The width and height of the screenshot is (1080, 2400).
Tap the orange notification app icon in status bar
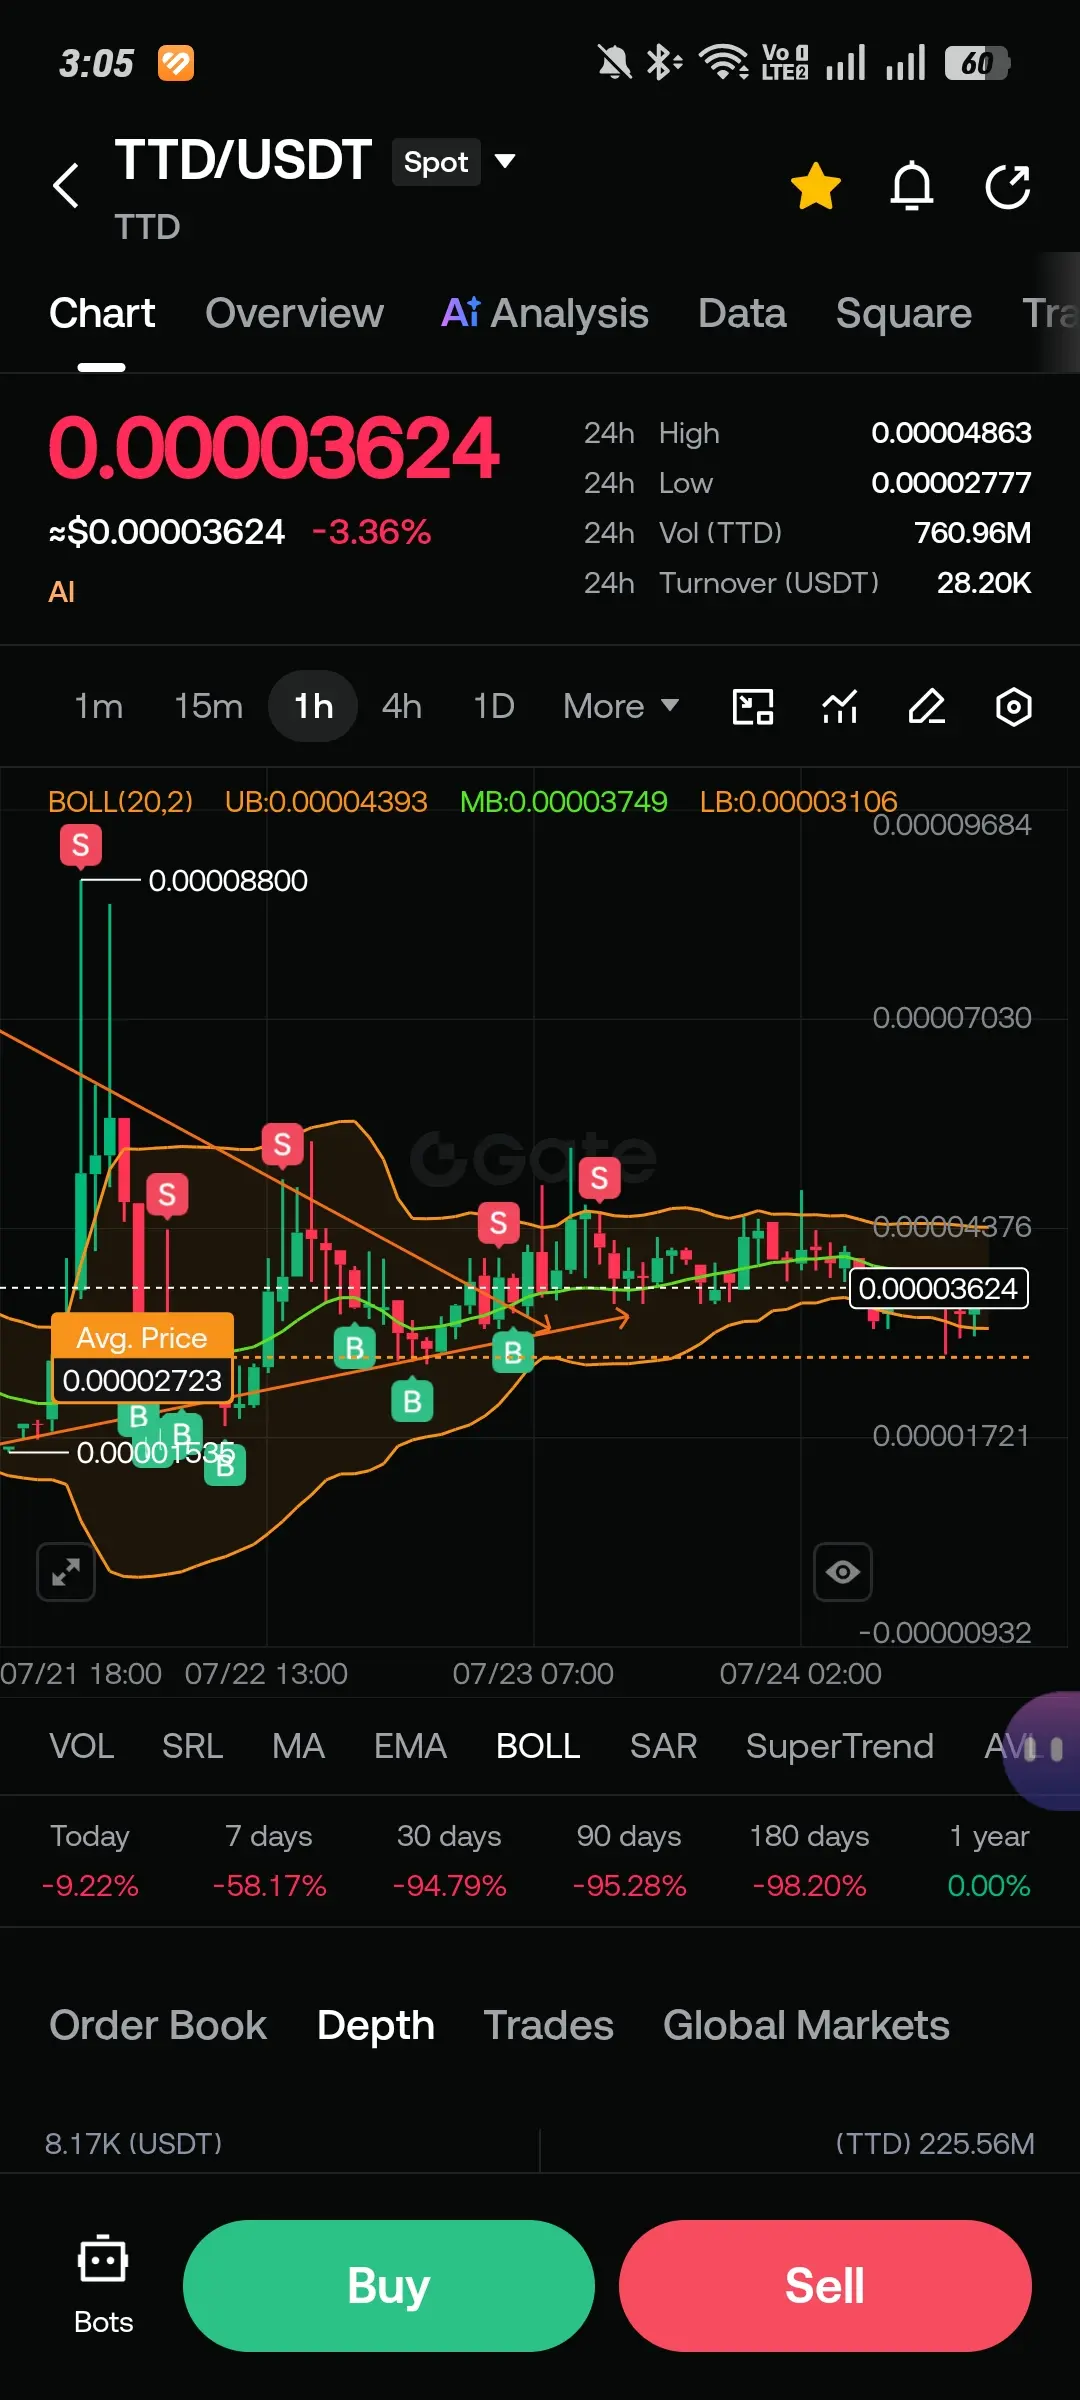(176, 64)
